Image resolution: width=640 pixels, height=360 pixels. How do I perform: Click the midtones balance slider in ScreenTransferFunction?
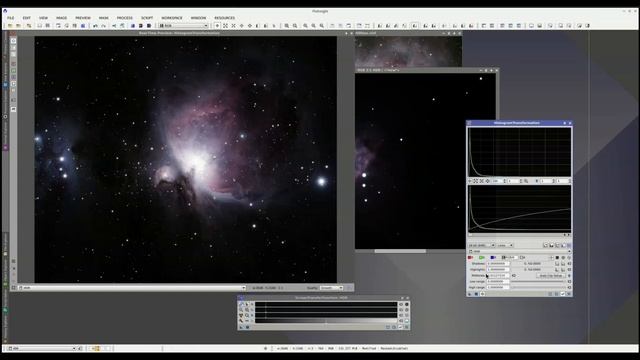326,321
